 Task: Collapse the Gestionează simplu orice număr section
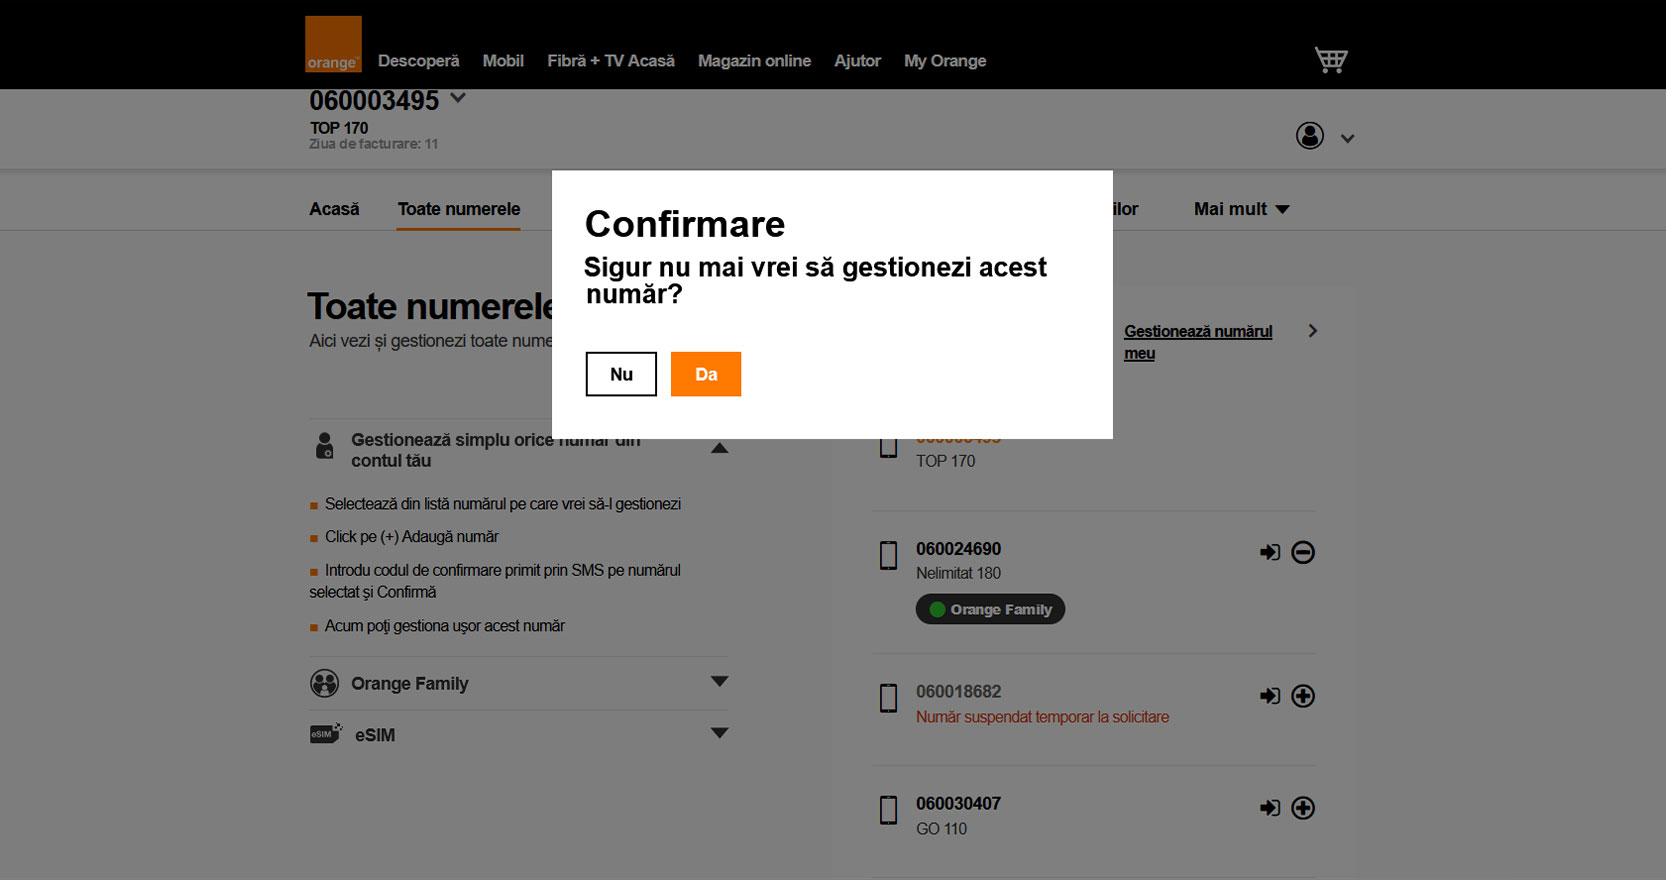719,449
